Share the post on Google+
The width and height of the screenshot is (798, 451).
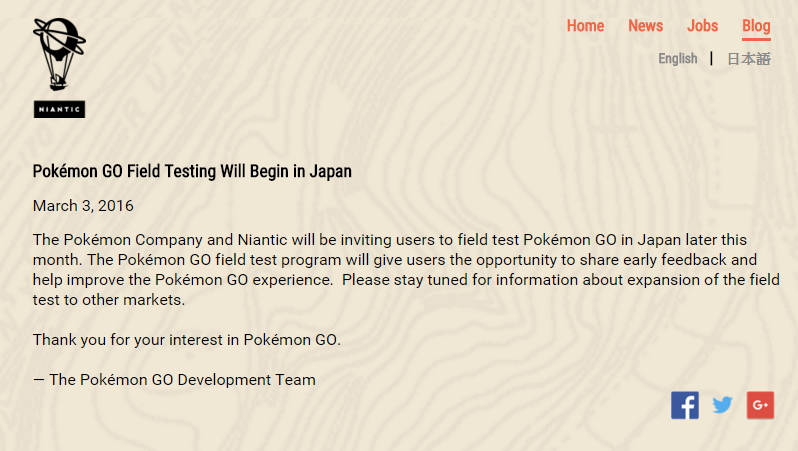coord(760,405)
